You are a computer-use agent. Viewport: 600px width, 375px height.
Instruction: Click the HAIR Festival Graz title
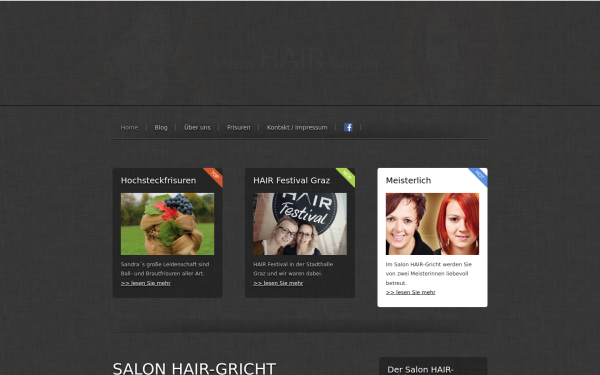coord(292,180)
